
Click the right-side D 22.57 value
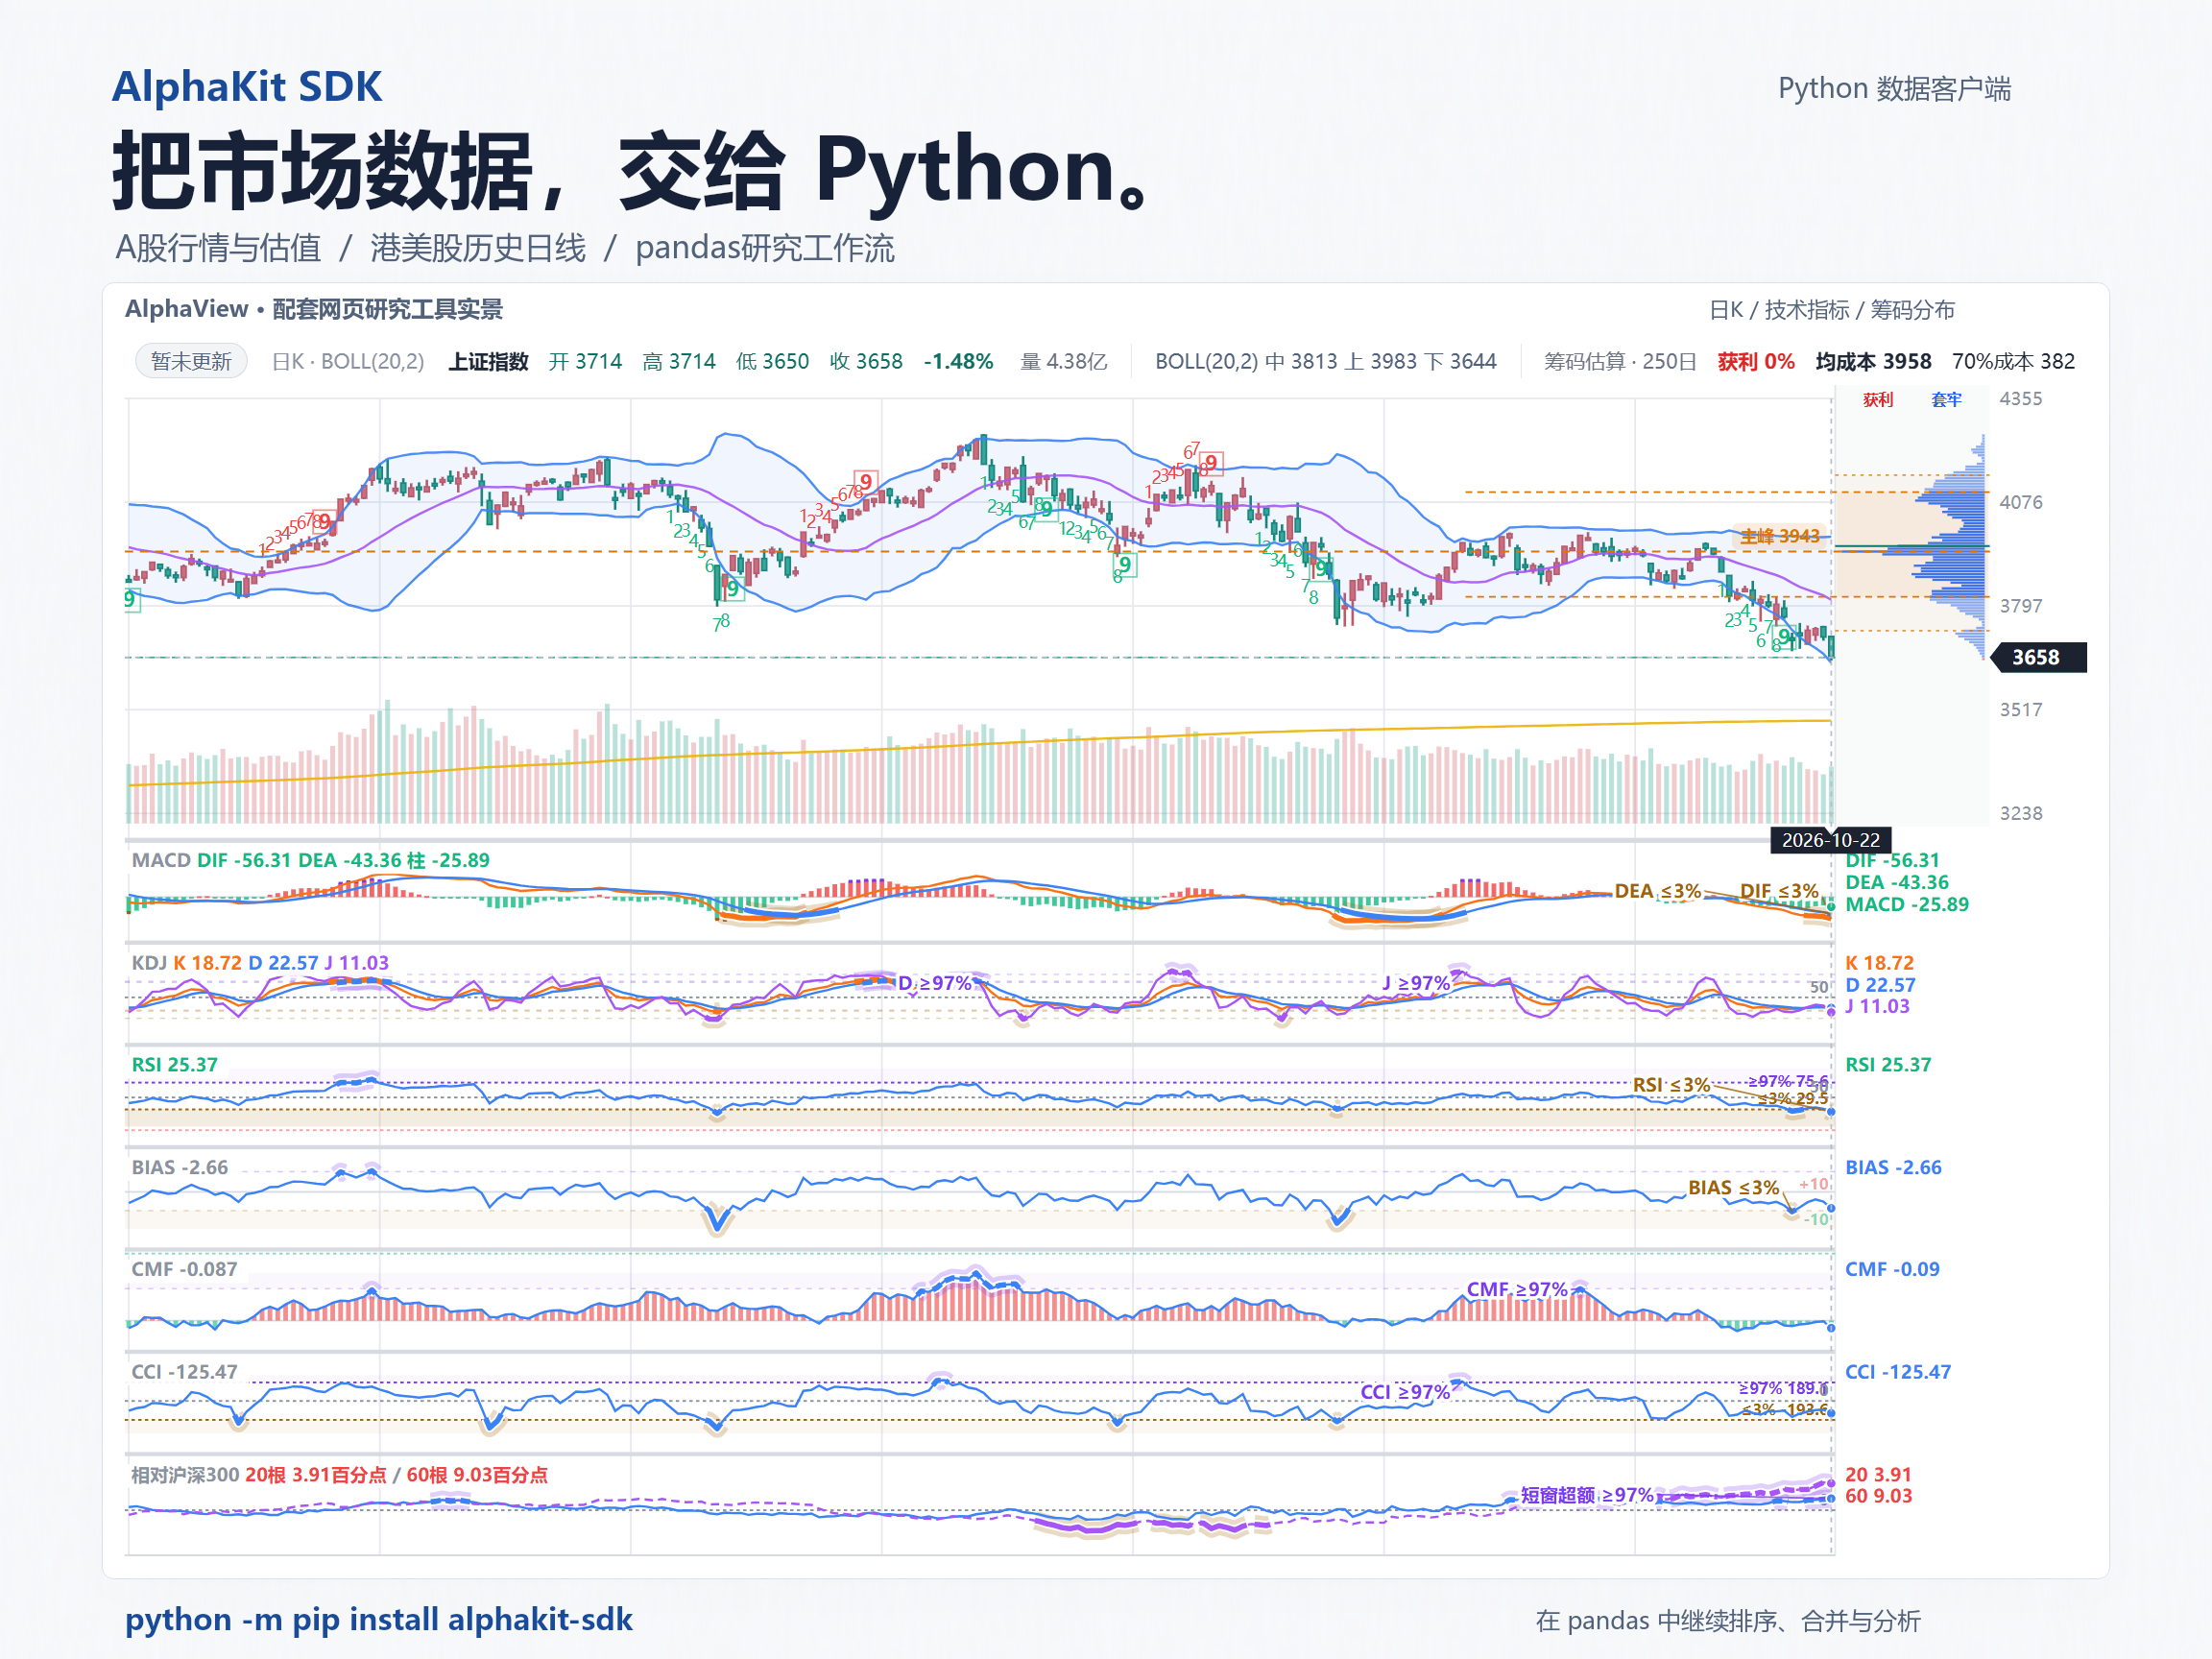pyautogui.click(x=1880, y=984)
